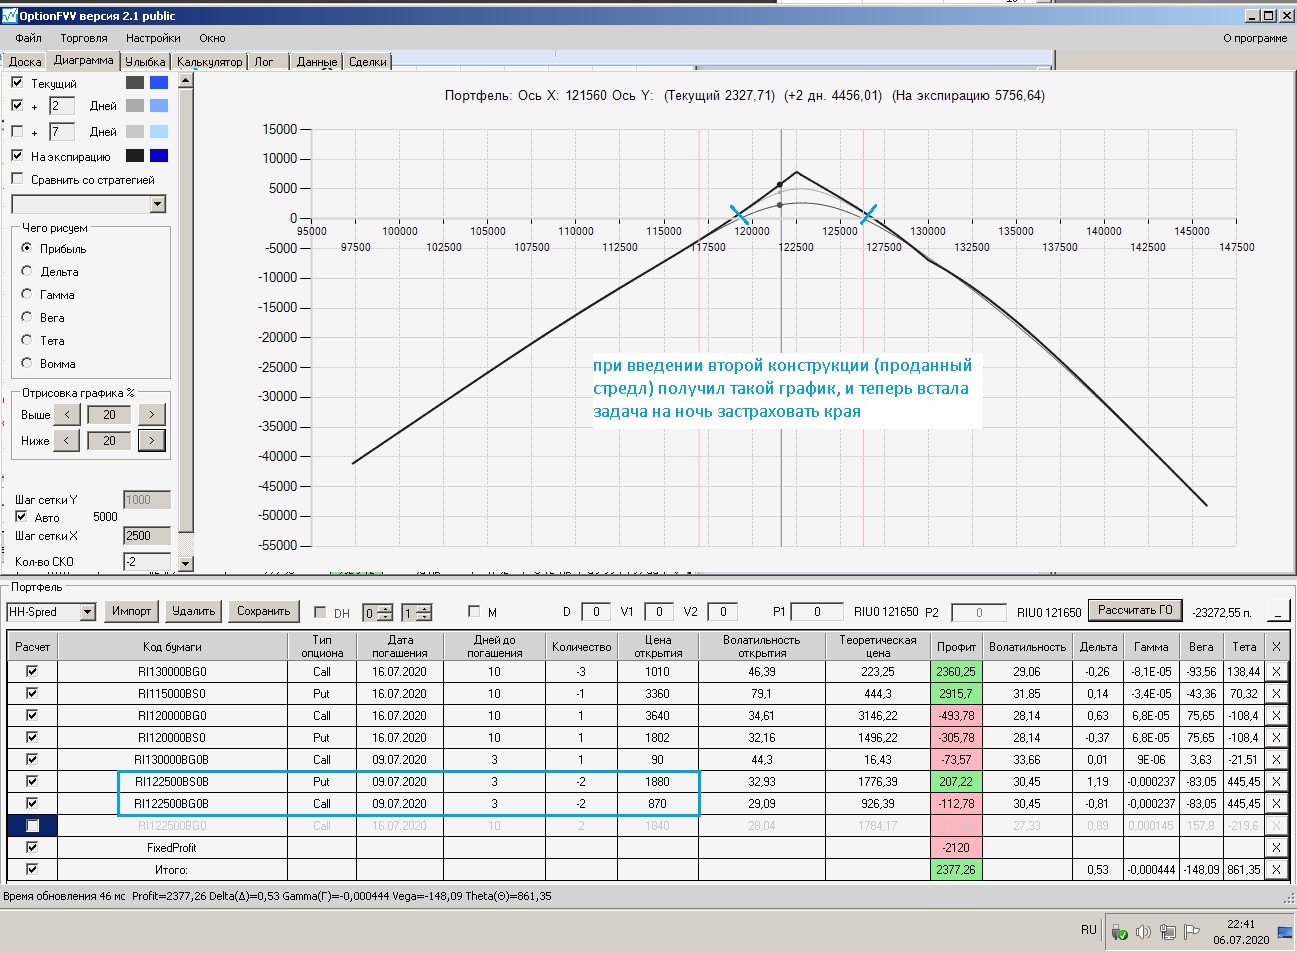Switch to the Сделки tab
The image size is (1297, 953).
[x=368, y=62]
